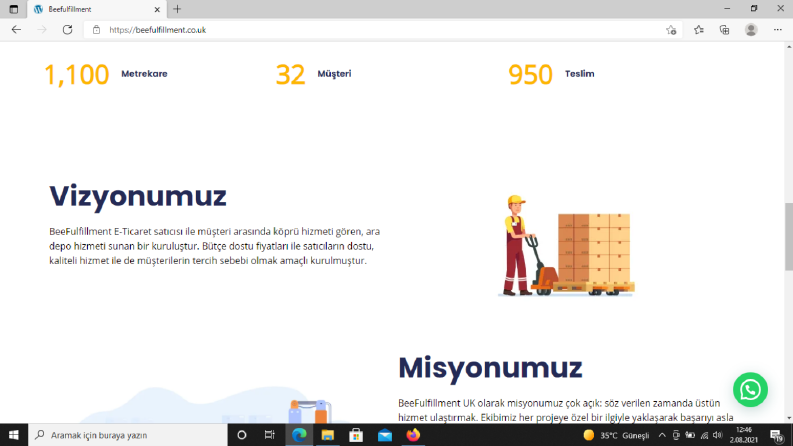The height and width of the screenshot is (446, 793).
Task: Open network connection settings icon
Action: pos(704,435)
